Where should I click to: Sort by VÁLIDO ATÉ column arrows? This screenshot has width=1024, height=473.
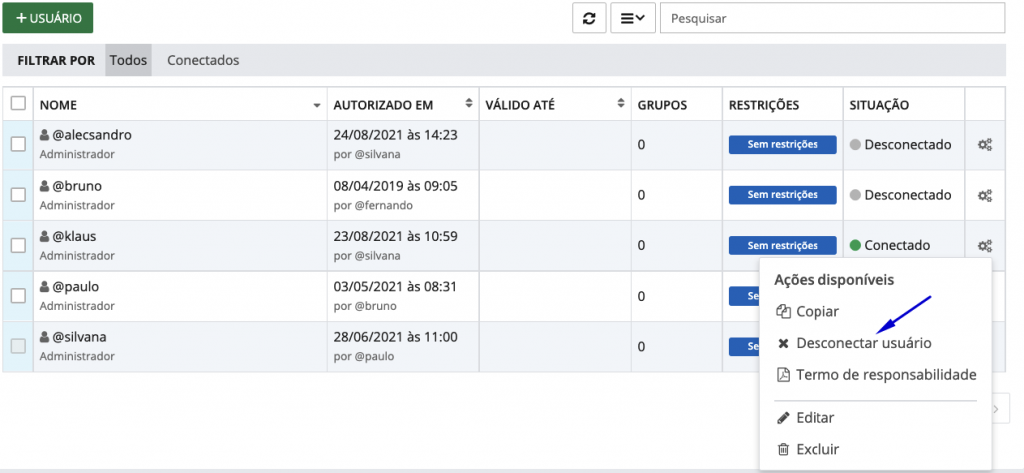[x=620, y=104]
